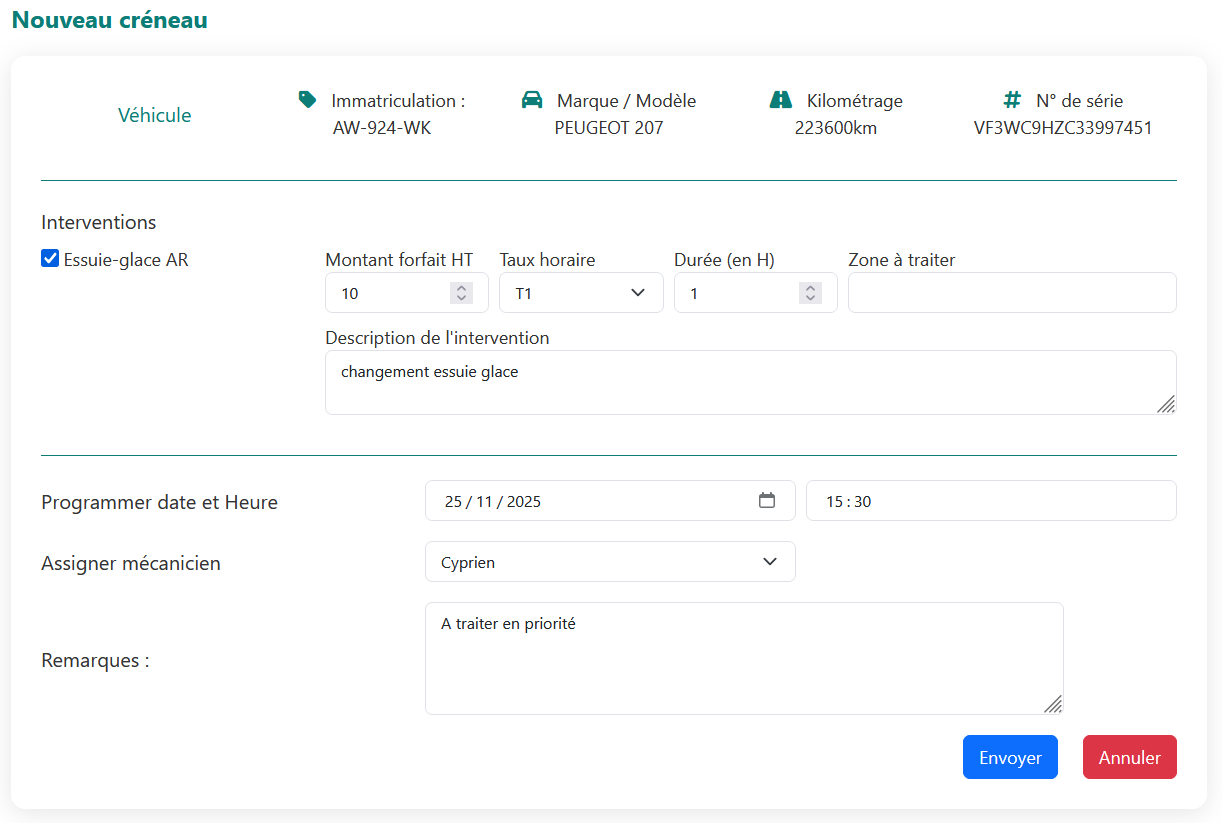Open the calendar picker icon in date field
The width and height of the screenshot is (1222, 823).
(767, 501)
